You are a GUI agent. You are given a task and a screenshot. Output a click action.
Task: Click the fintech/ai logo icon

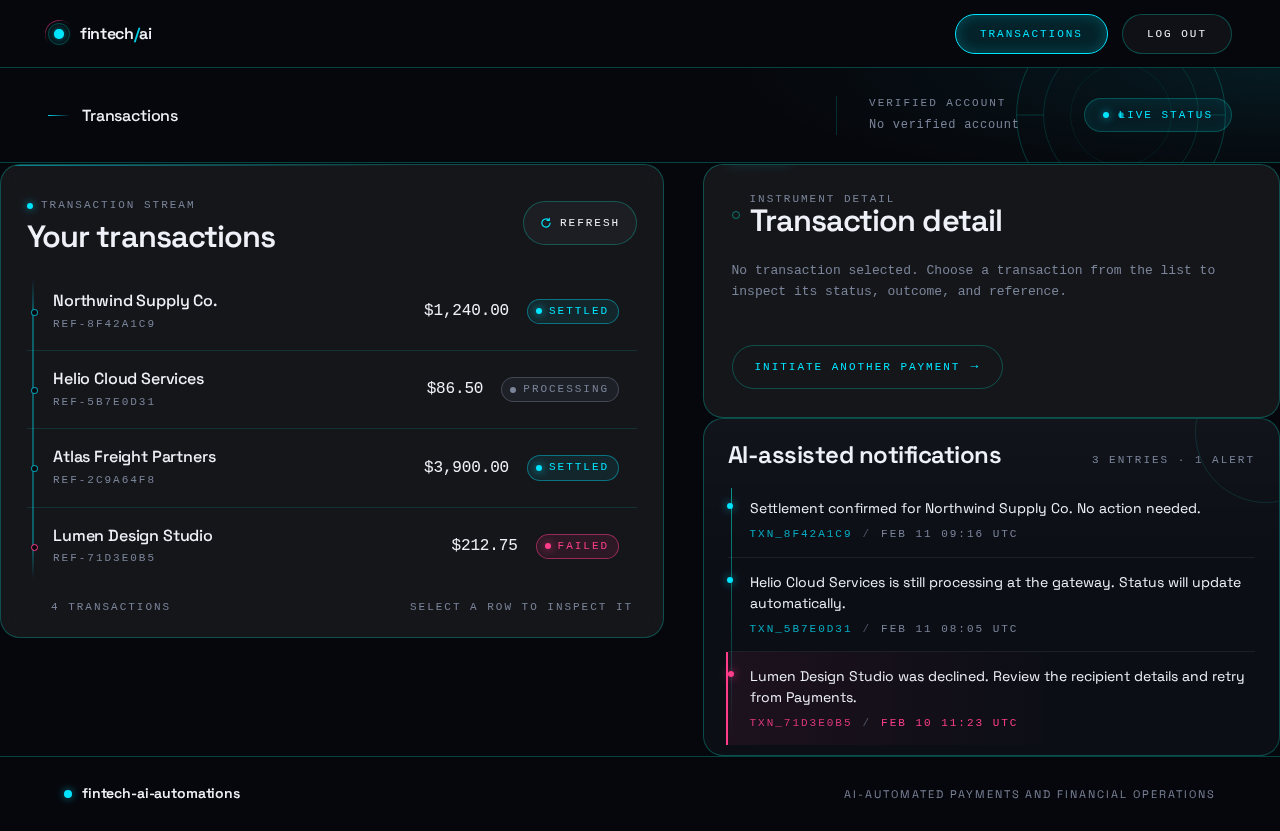point(58,34)
